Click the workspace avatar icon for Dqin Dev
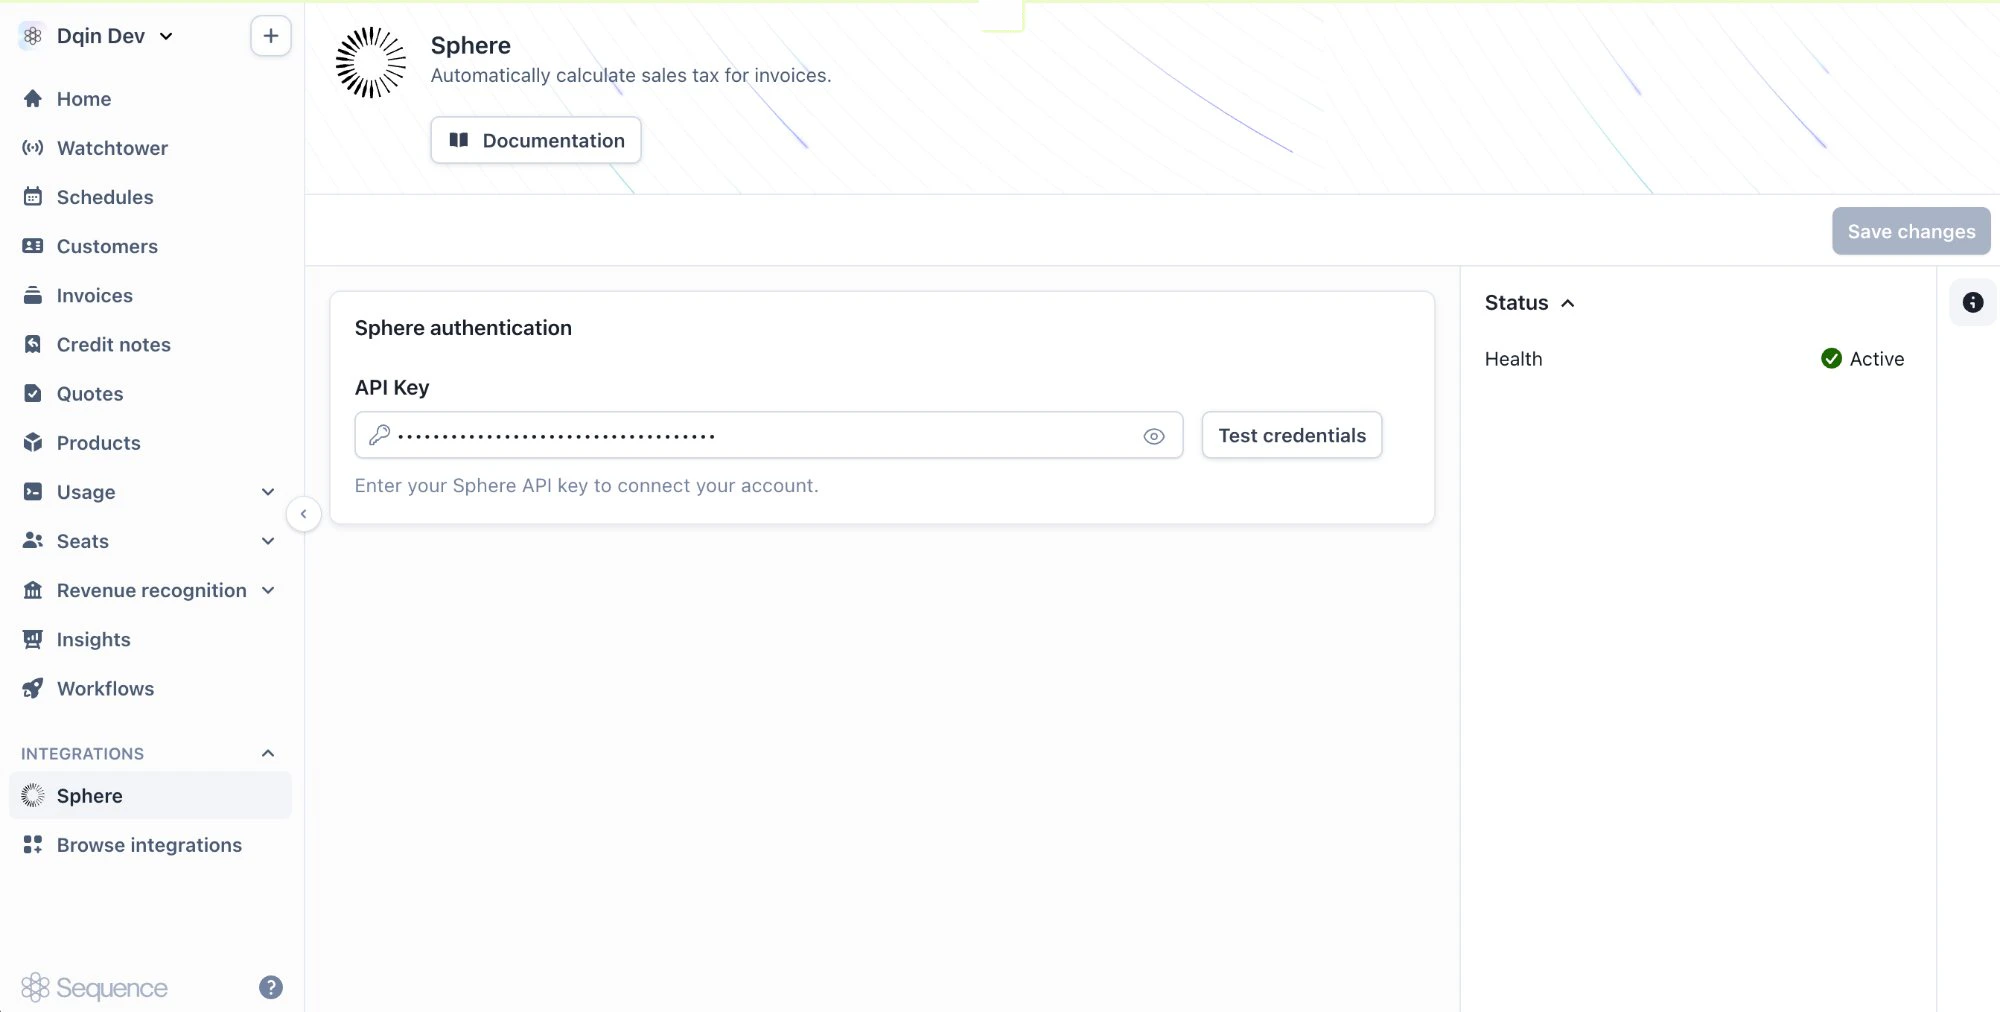Viewport: 2000px width, 1012px height. (33, 36)
